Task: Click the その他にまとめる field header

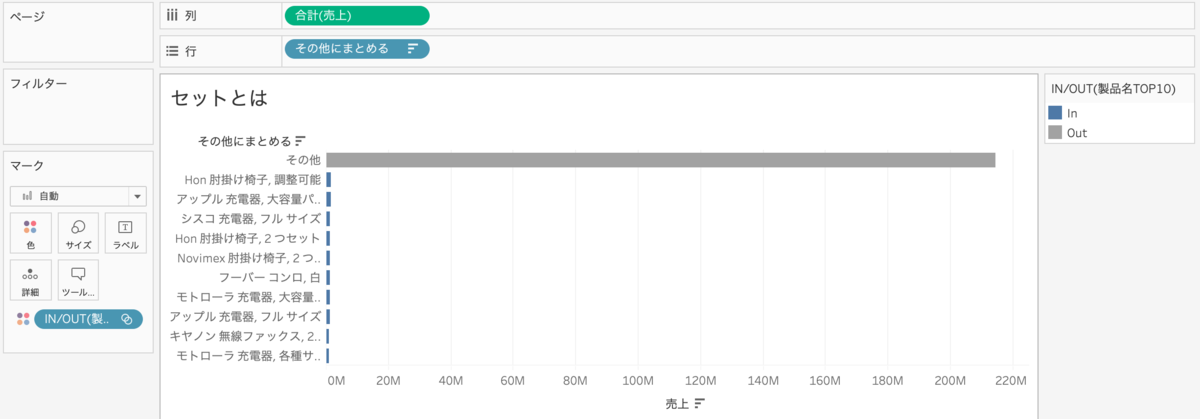Action: pos(245,141)
